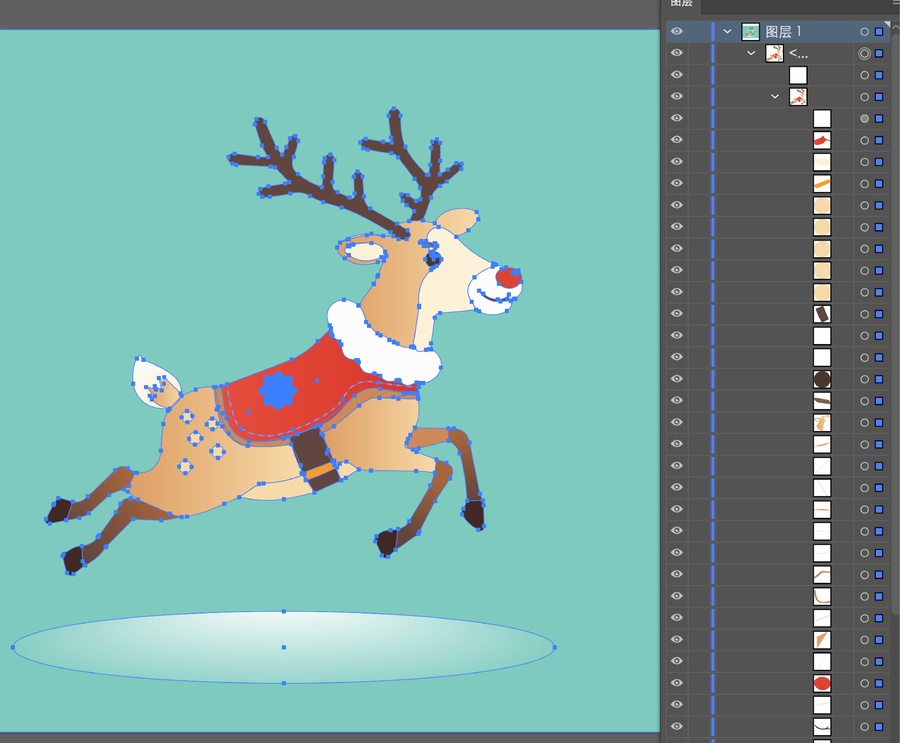Click the pale cream oval thumbnail
Image resolution: width=900 pixels, height=743 pixels.
point(822,162)
